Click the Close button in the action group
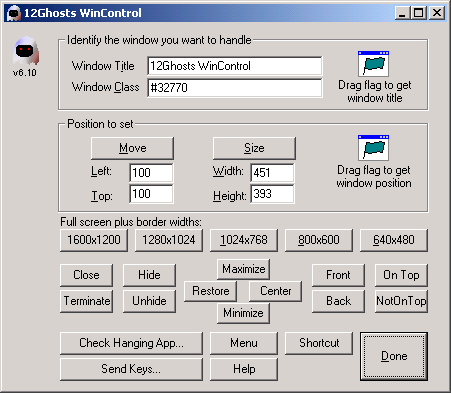The image size is (451, 393). click(x=86, y=275)
